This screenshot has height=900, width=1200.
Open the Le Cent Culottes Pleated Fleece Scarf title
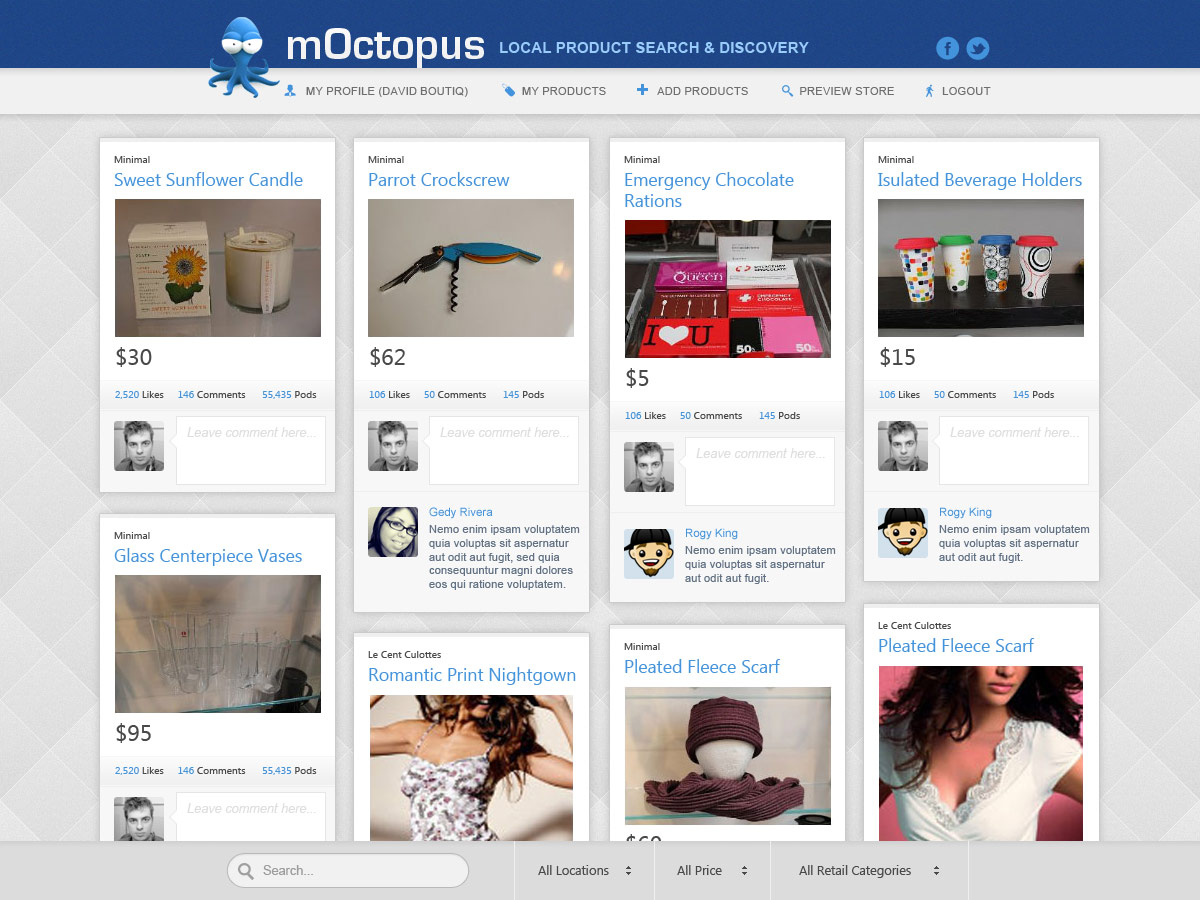click(956, 646)
